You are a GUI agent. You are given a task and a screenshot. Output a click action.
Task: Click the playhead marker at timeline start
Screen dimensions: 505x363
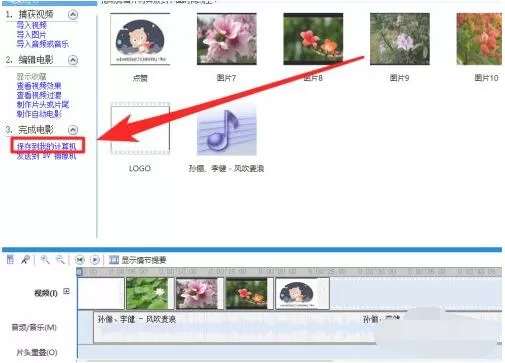[x=79, y=272]
